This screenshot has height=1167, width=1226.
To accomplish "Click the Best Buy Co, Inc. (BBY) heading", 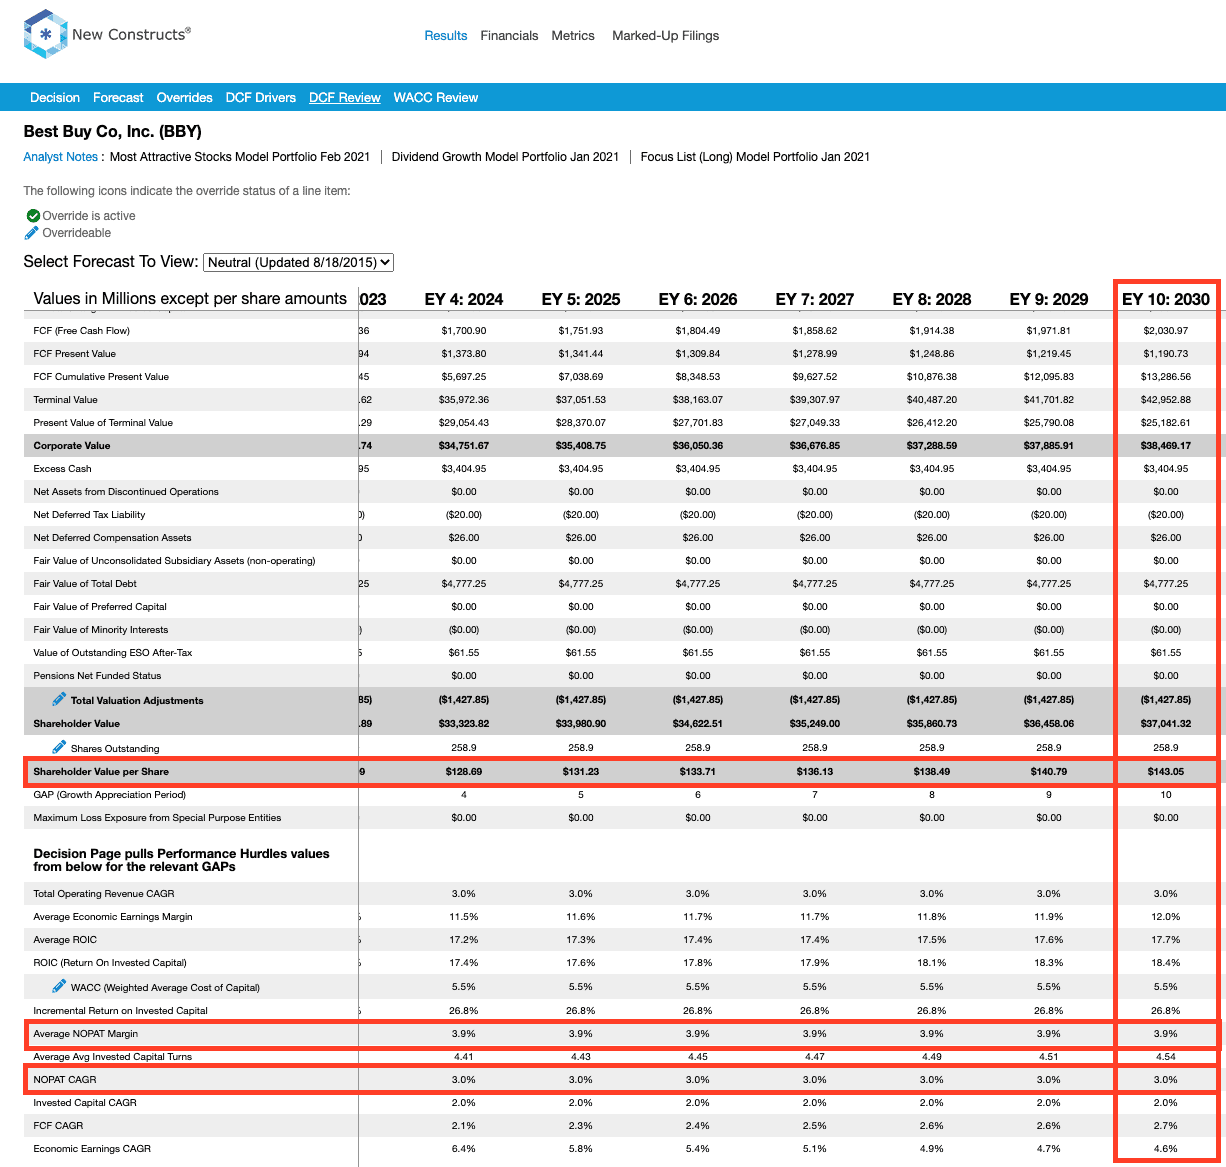I will 113,131.
